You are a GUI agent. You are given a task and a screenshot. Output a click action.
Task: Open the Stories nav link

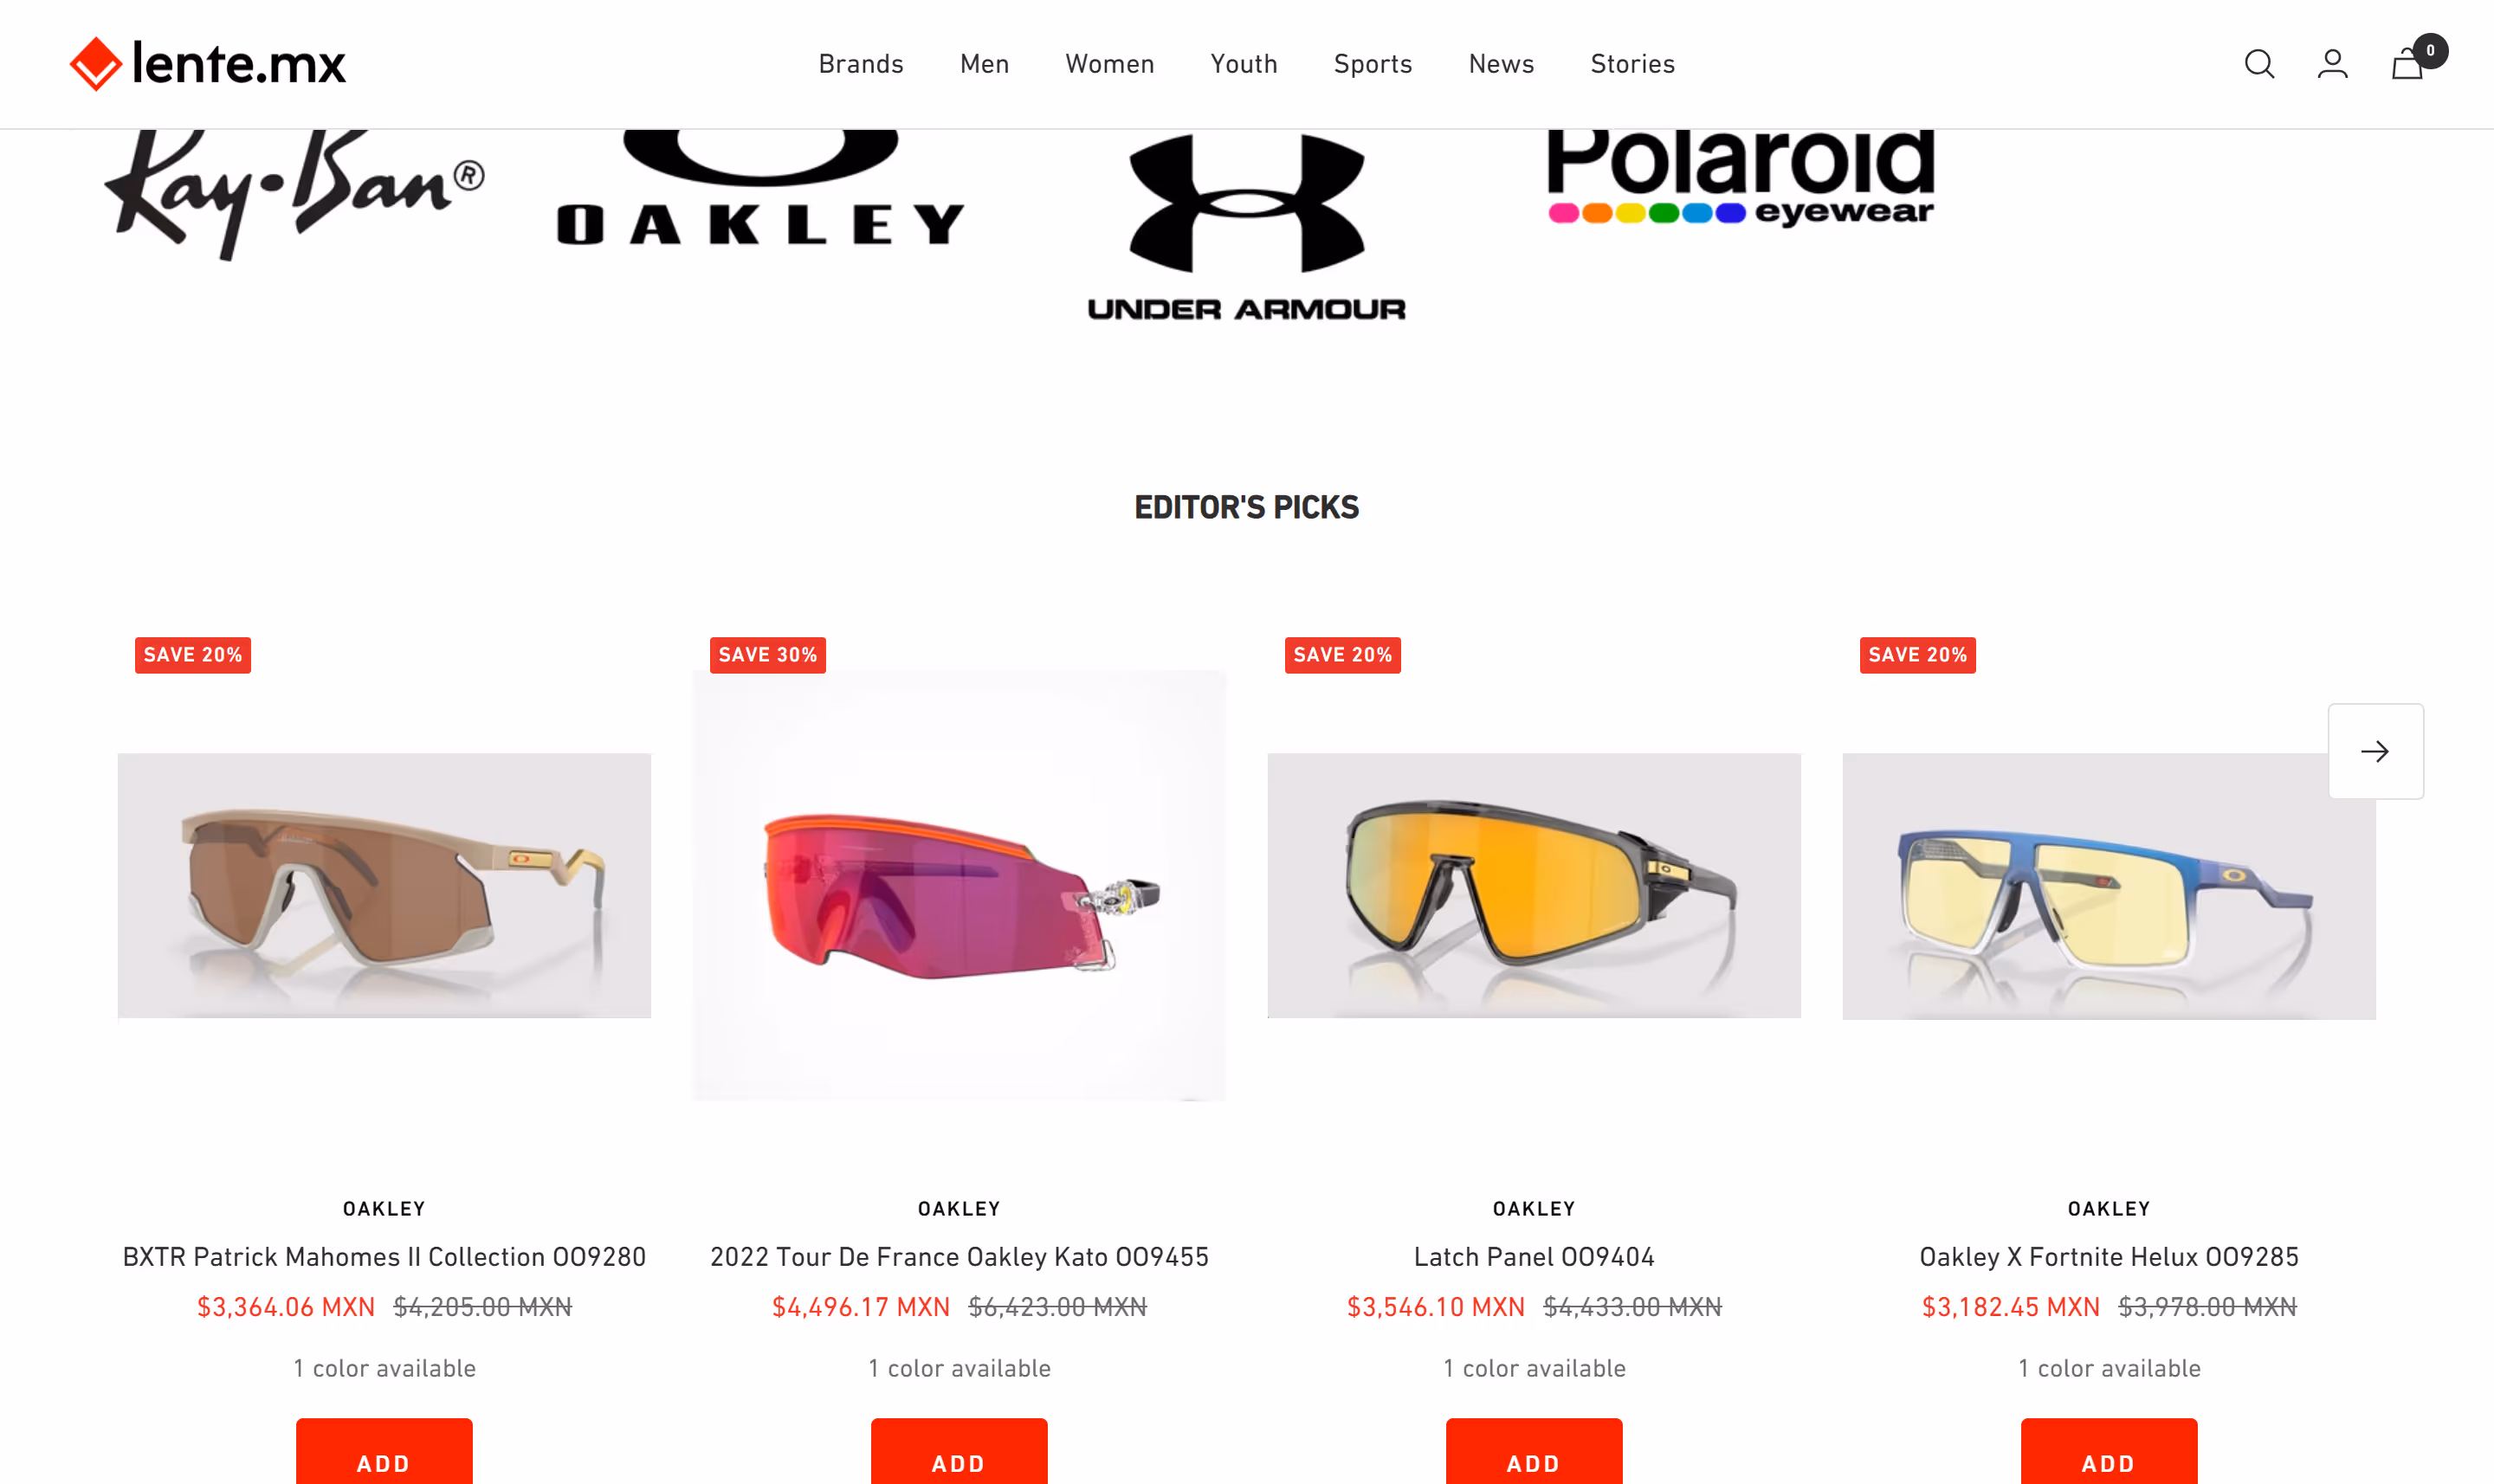coord(1632,64)
